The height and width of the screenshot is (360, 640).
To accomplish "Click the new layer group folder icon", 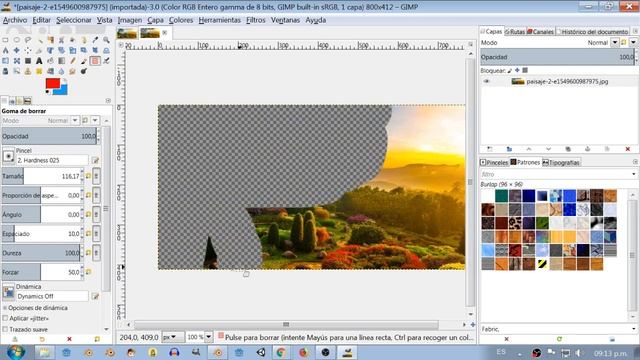I will 509,149.
